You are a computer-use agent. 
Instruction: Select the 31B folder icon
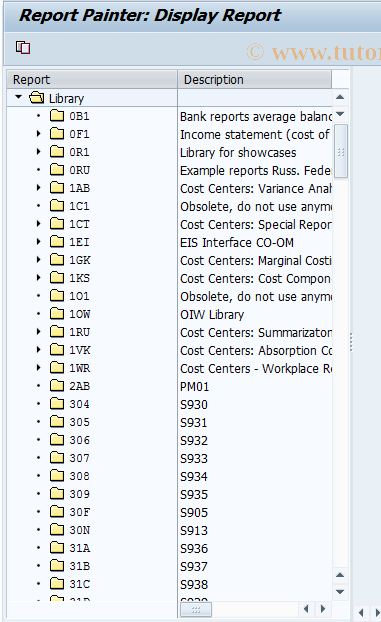coord(57,566)
